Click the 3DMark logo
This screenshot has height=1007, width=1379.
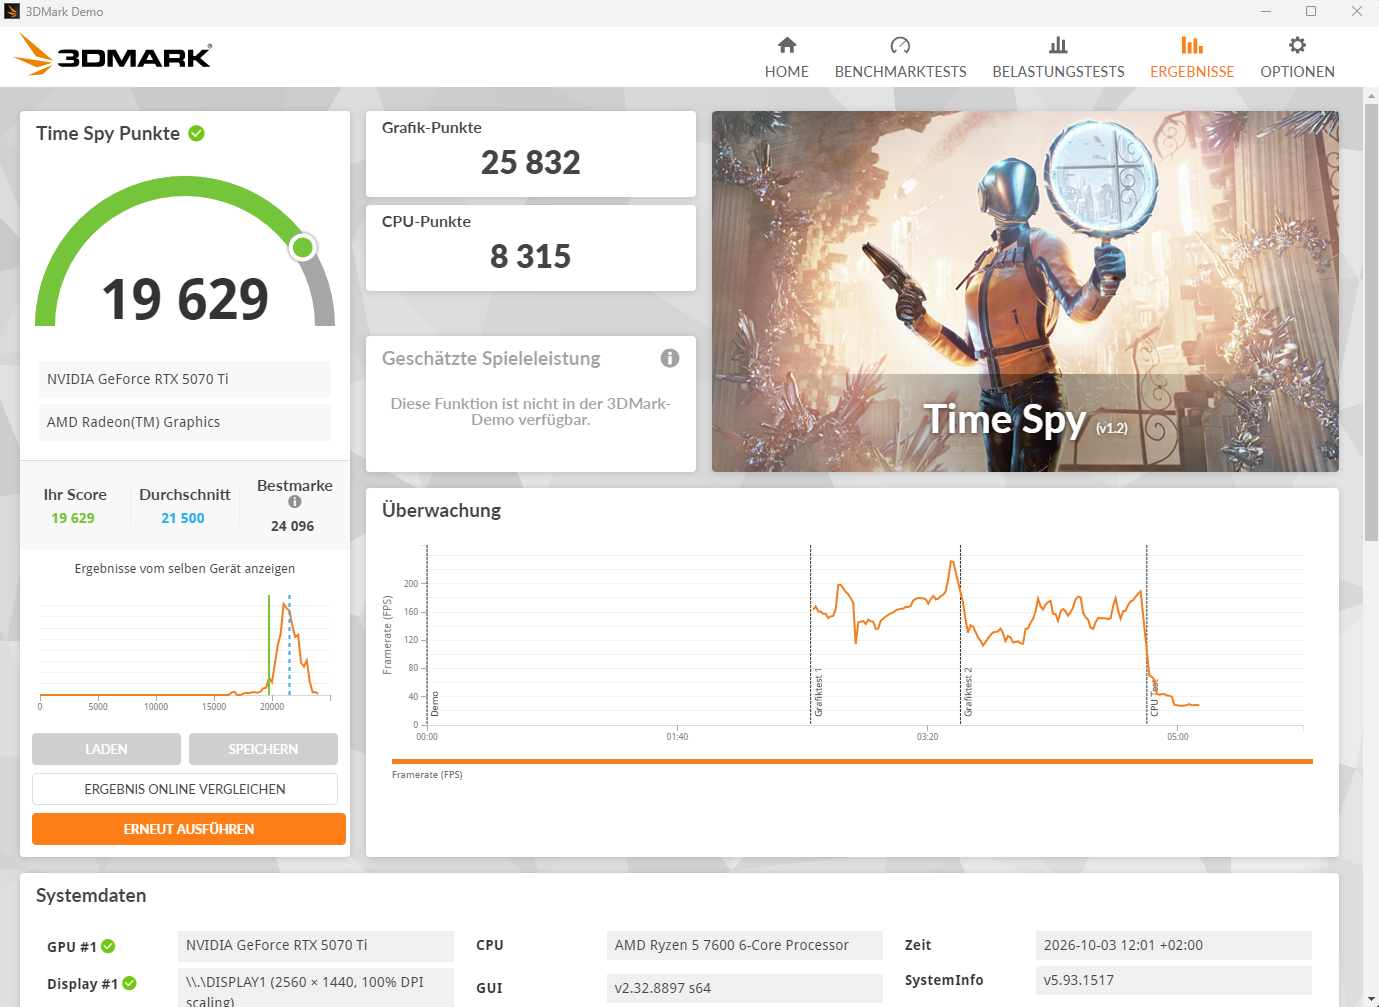tap(113, 55)
